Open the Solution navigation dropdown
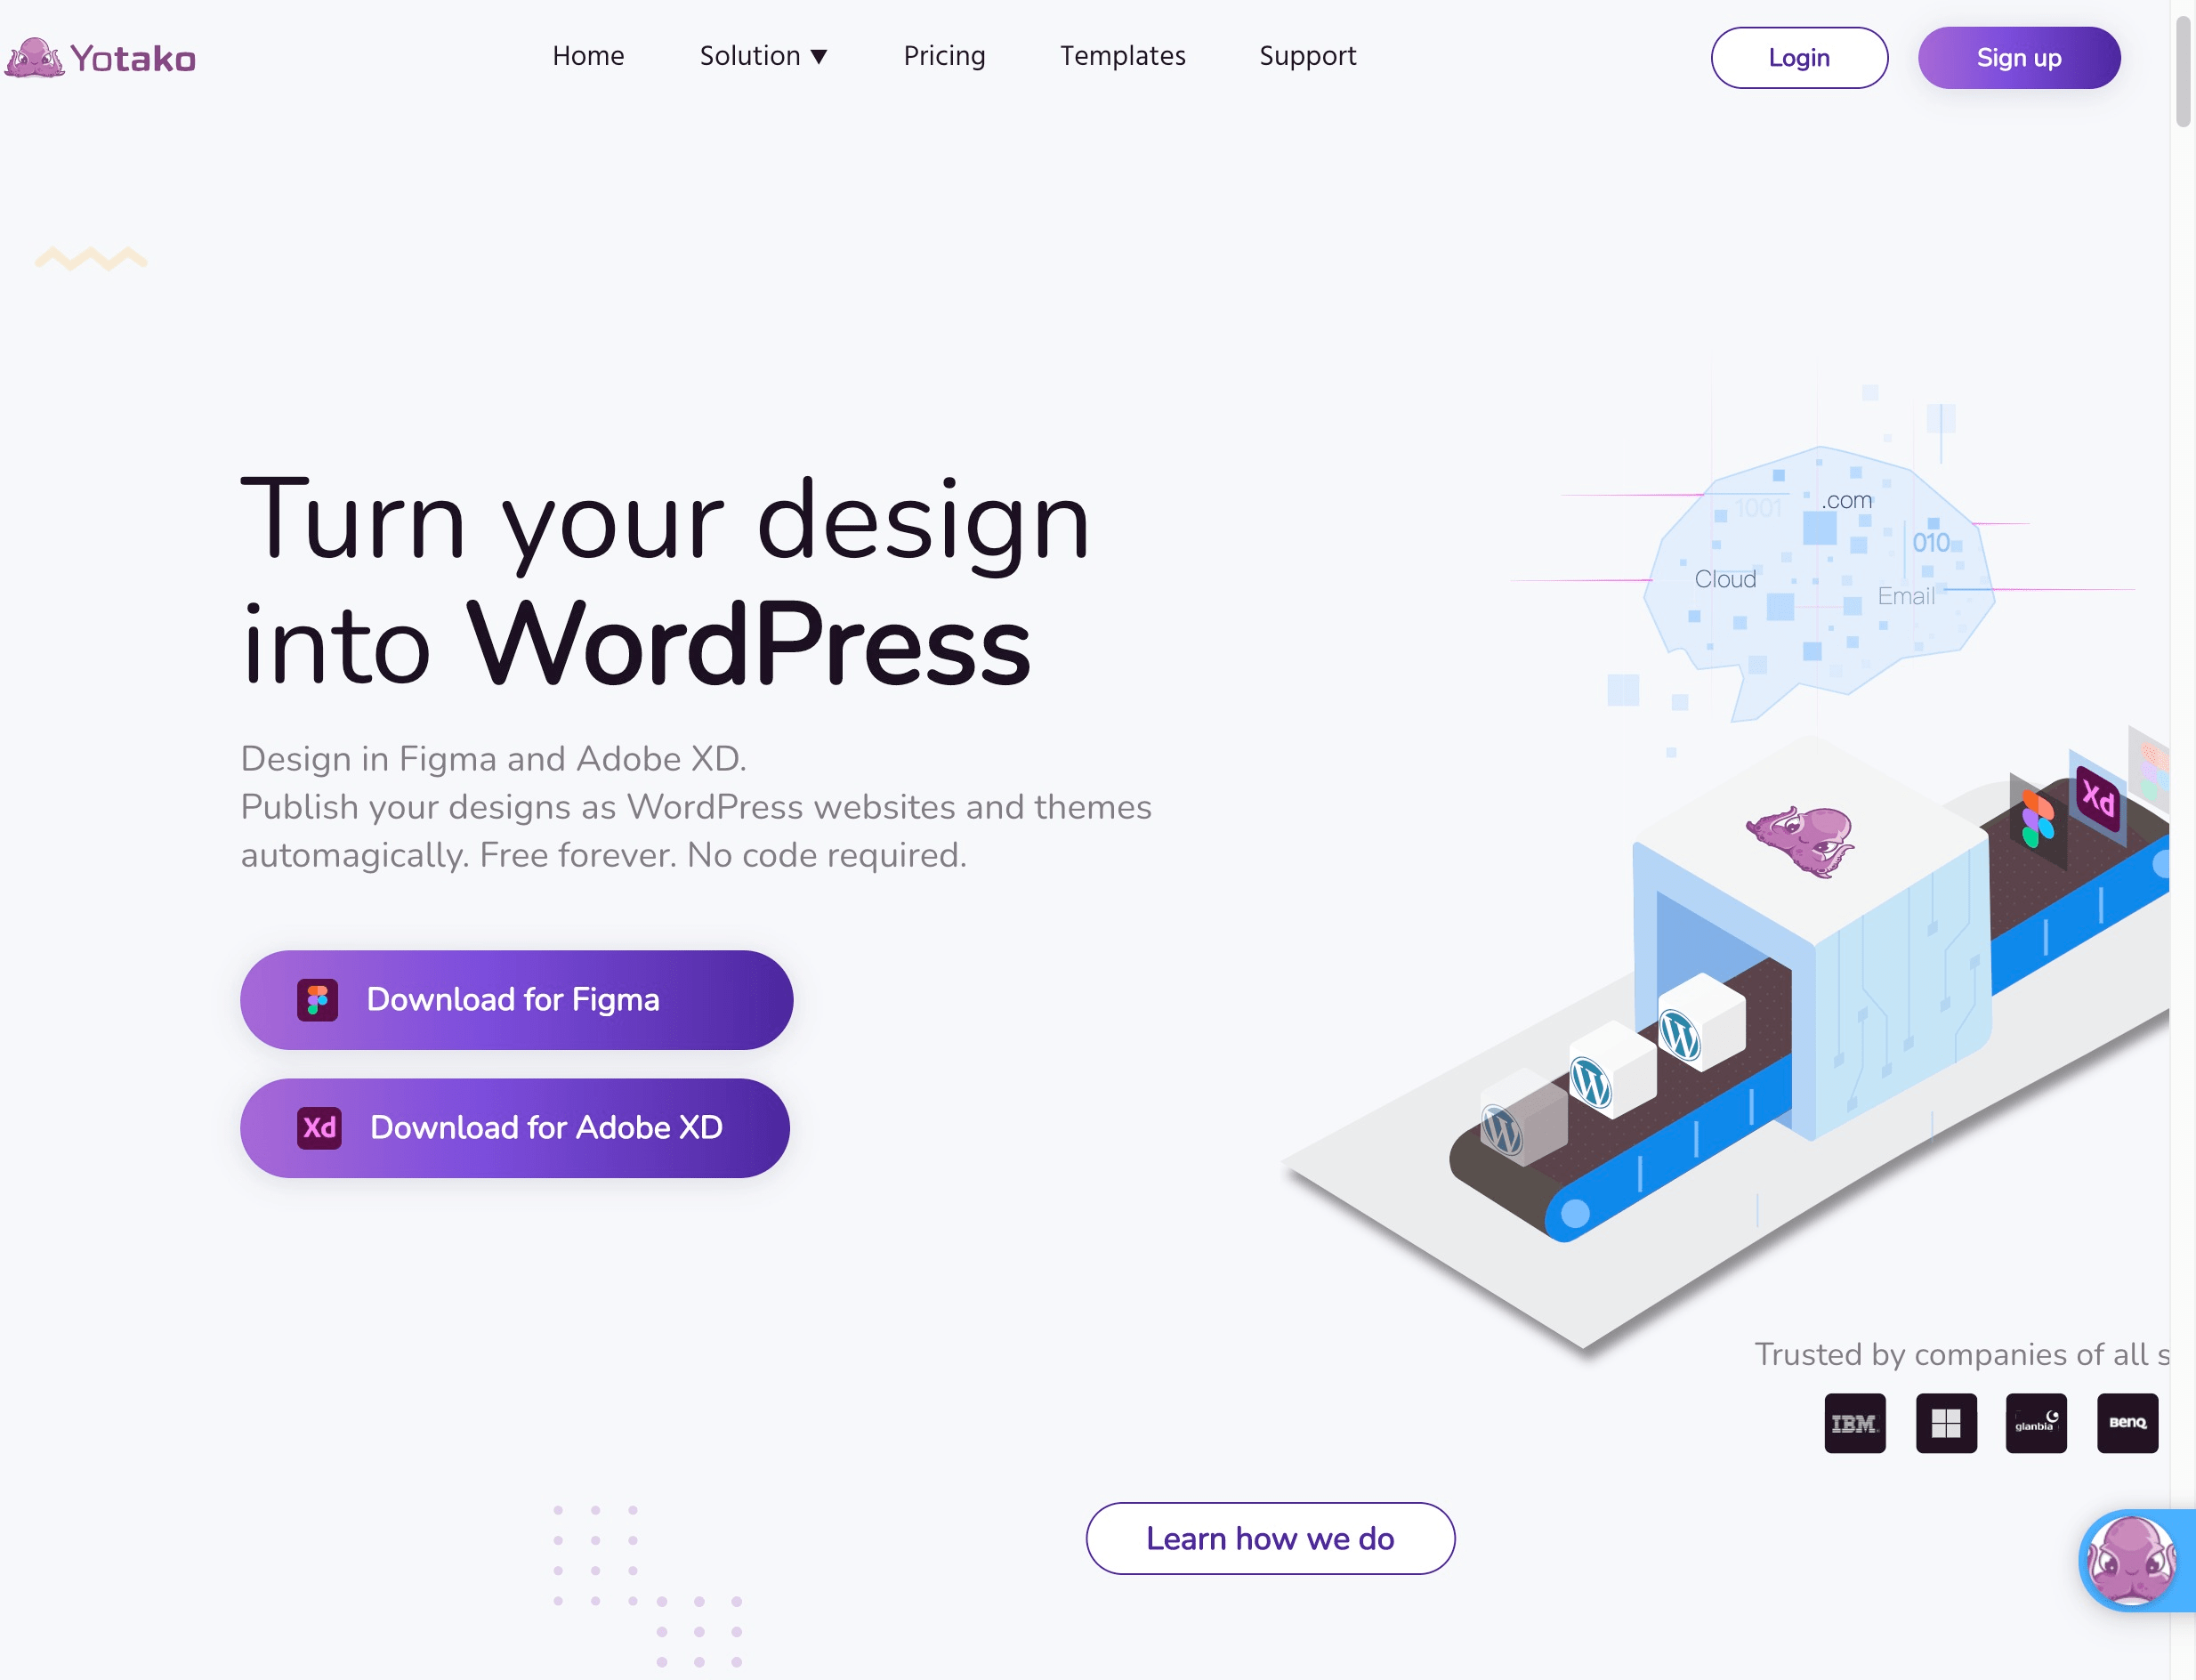Screen dimensions: 2196x1680 tap(763, 54)
